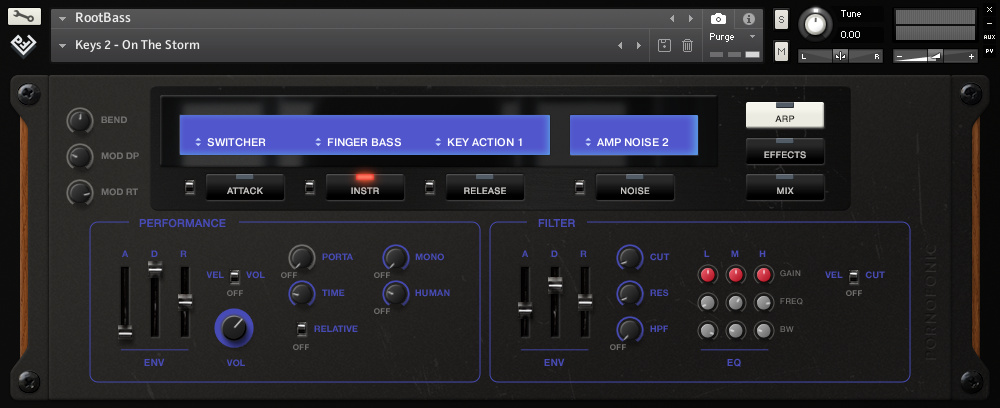Click the minus at volume slider start
This screenshot has height=408, width=1000.
coord(899,57)
